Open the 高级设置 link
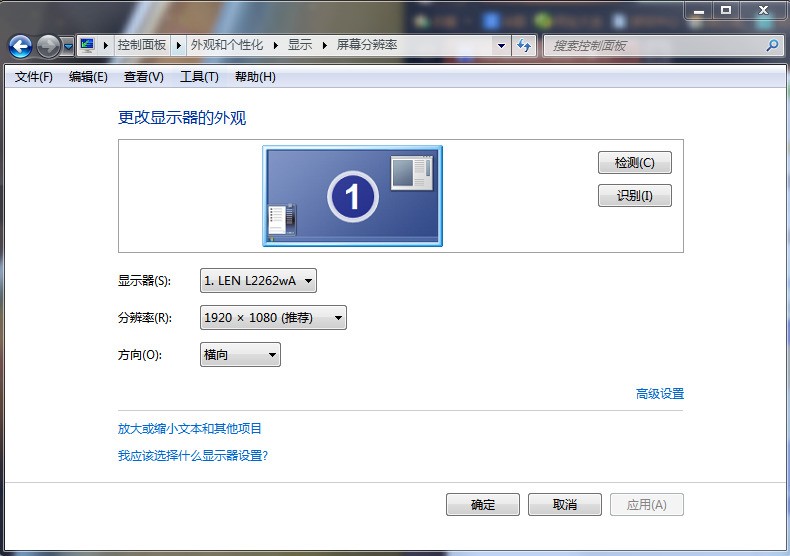Screen dimensions: 790x556 point(660,394)
